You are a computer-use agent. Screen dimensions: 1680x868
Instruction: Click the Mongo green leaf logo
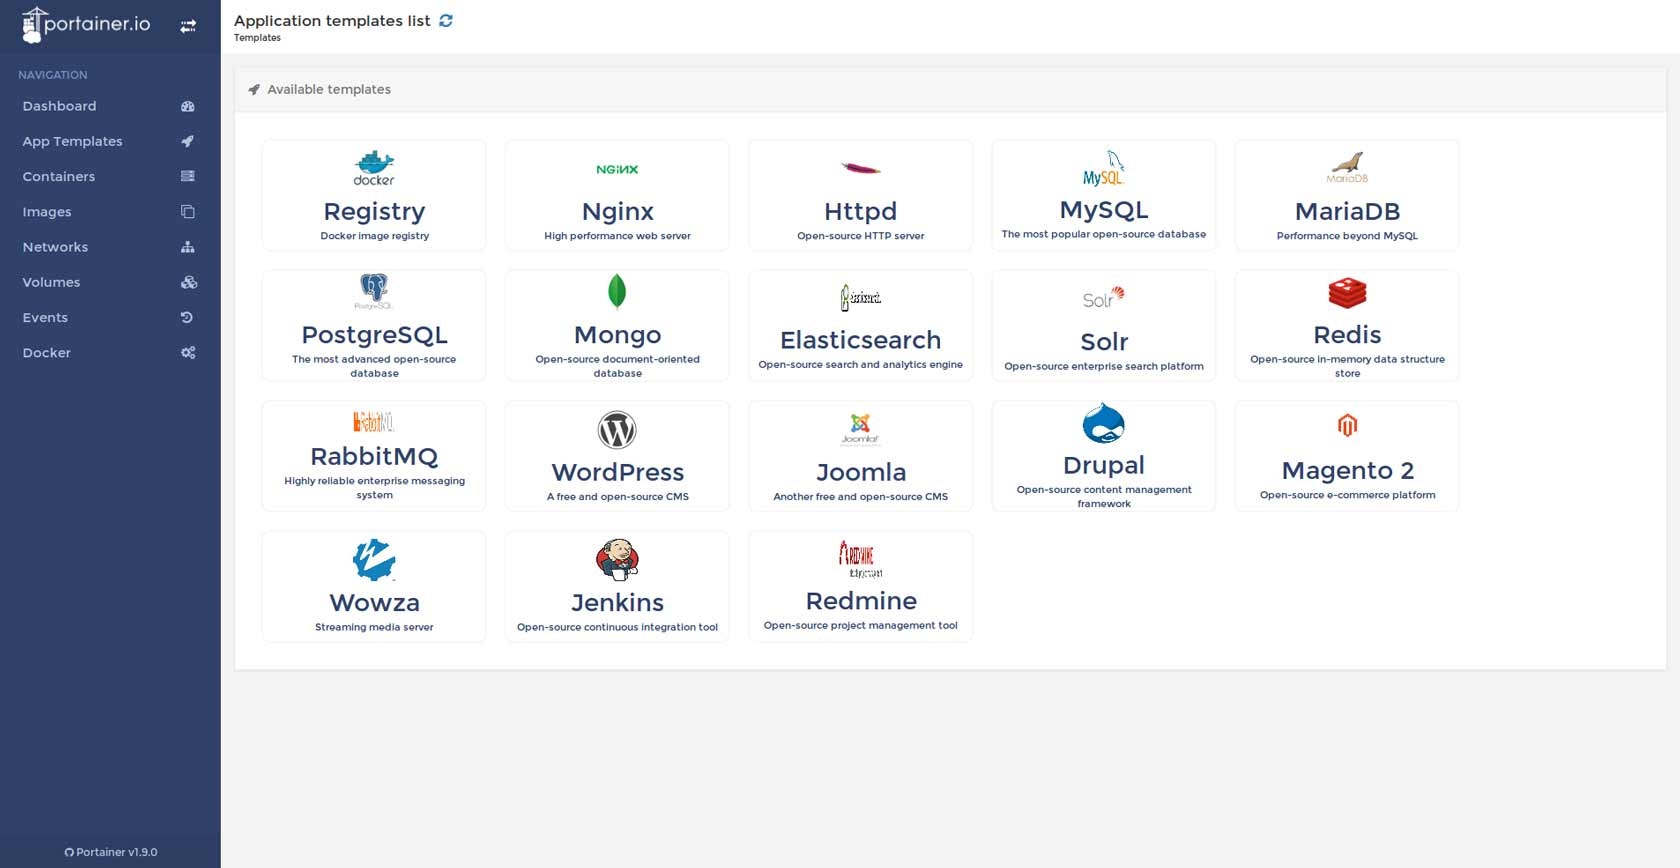point(617,291)
